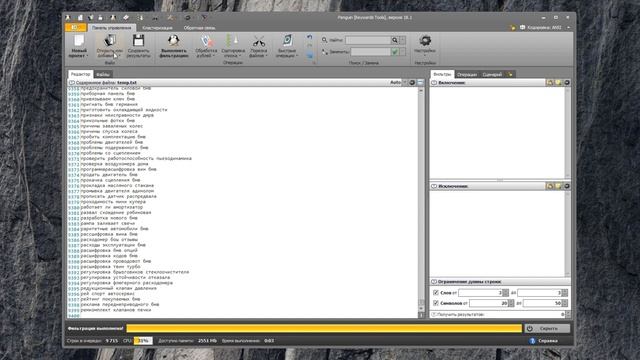Click the Получить результатов stepper
Viewport: 640px width, 360px height.
point(568,314)
